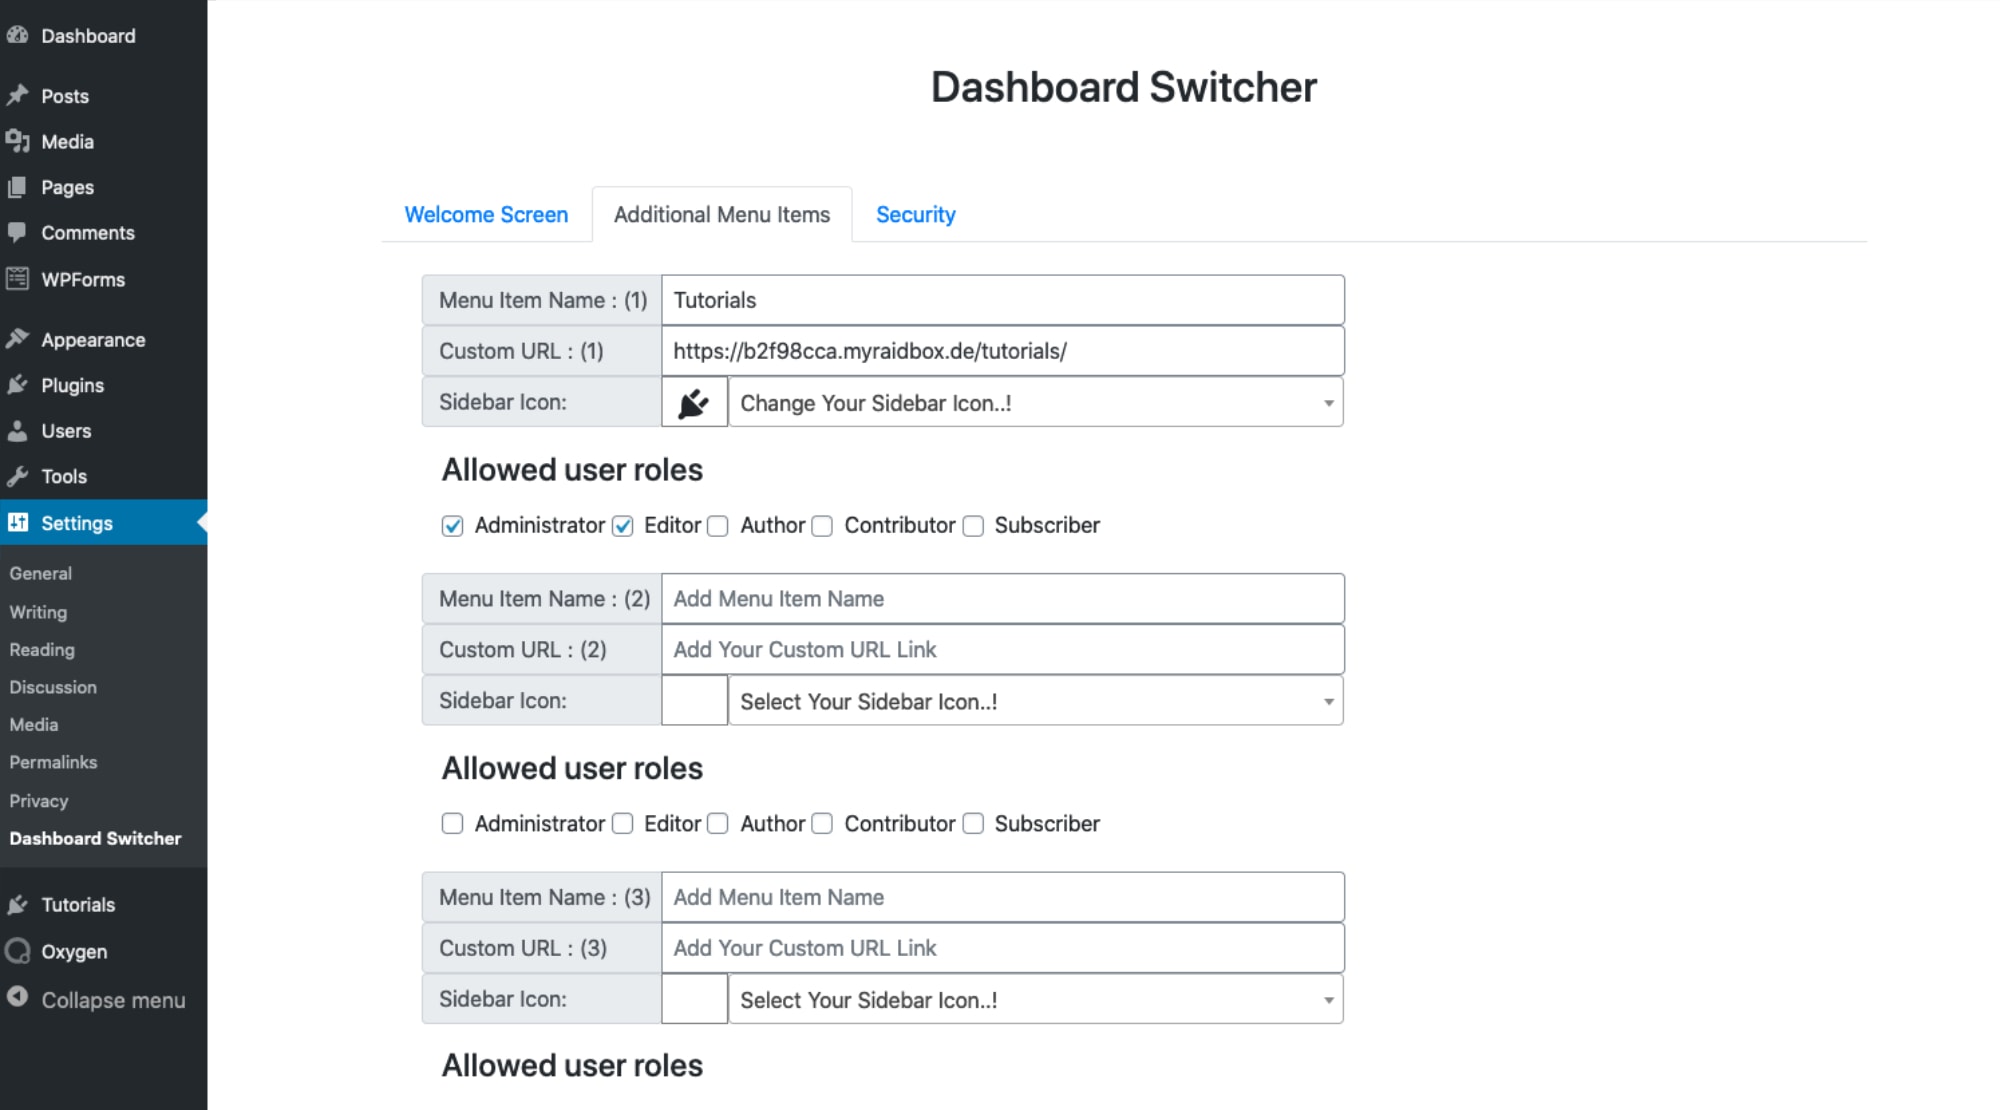Enable the first Author role checkbox

point(718,526)
